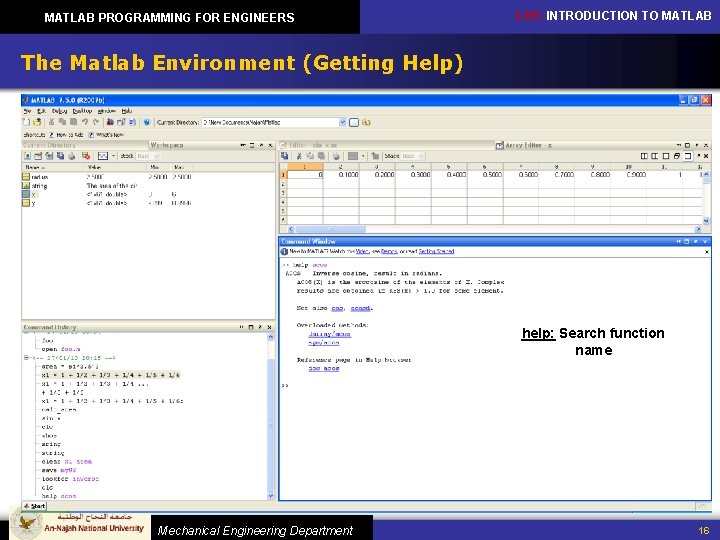Switch to the Current Directory tab
Image resolution: width=720 pixels, height=540 pixels.
(x=48, y=145)
